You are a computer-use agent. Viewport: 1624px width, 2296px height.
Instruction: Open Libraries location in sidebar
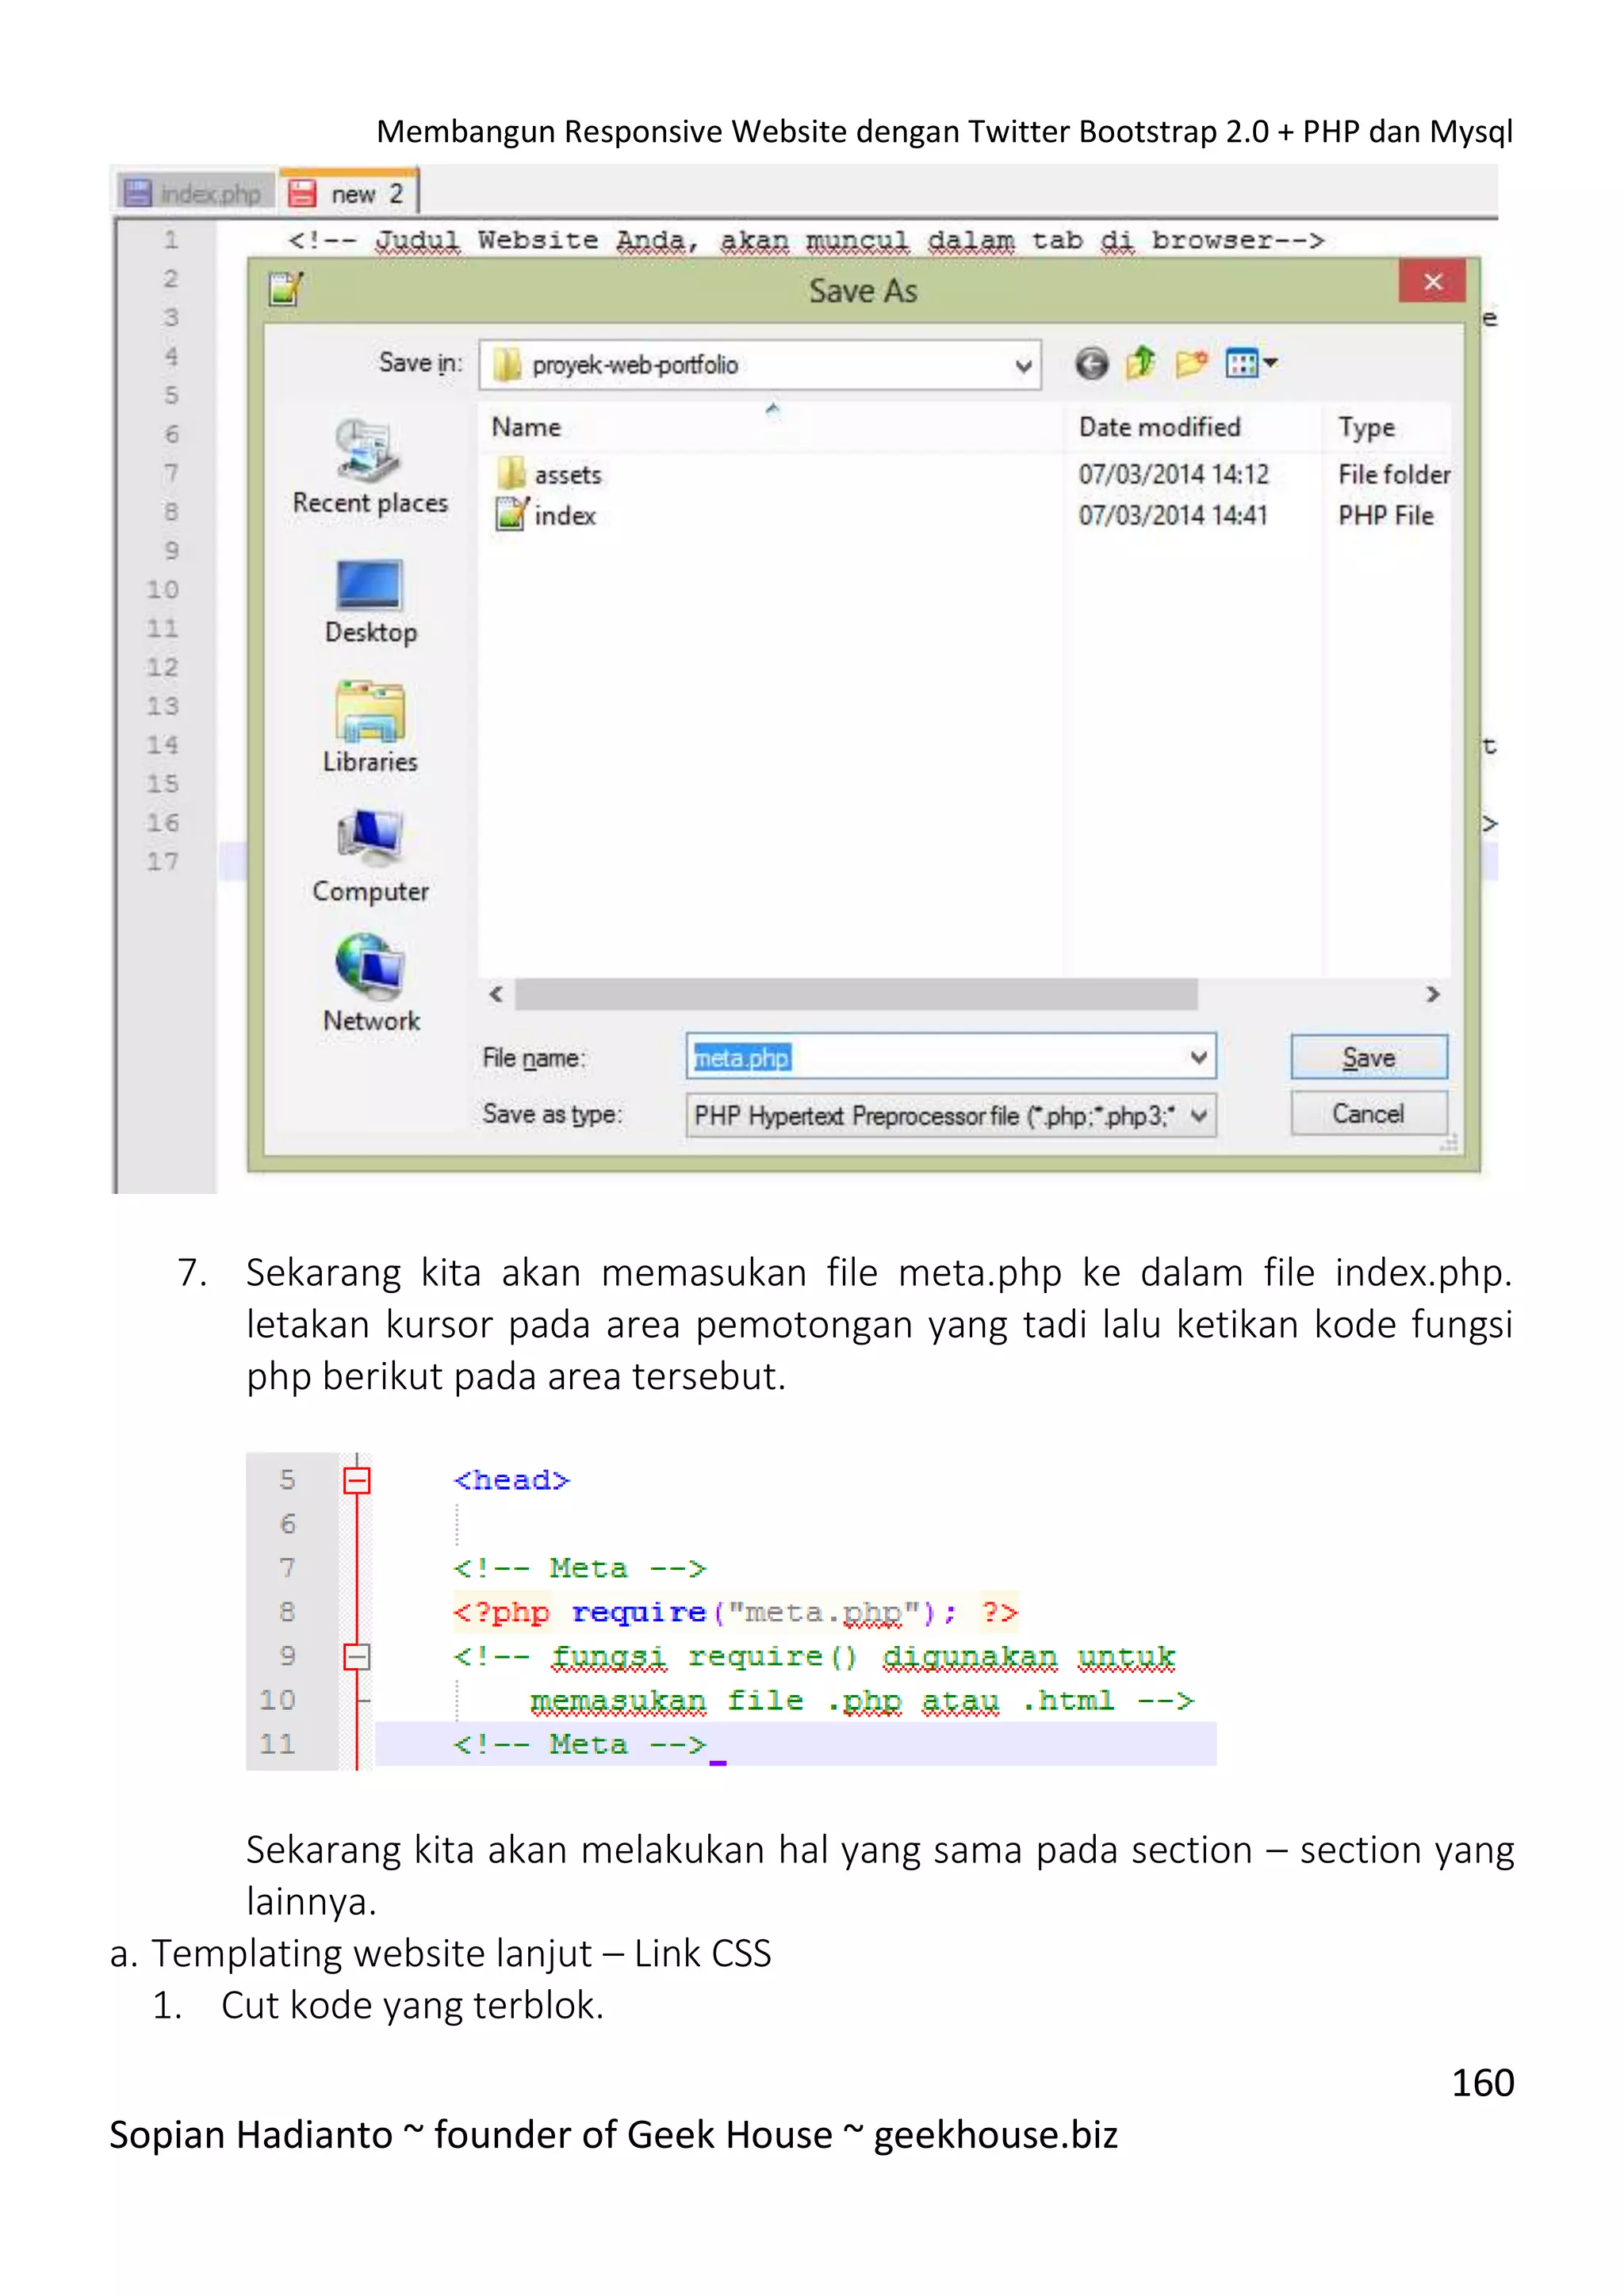click(370, 728)
